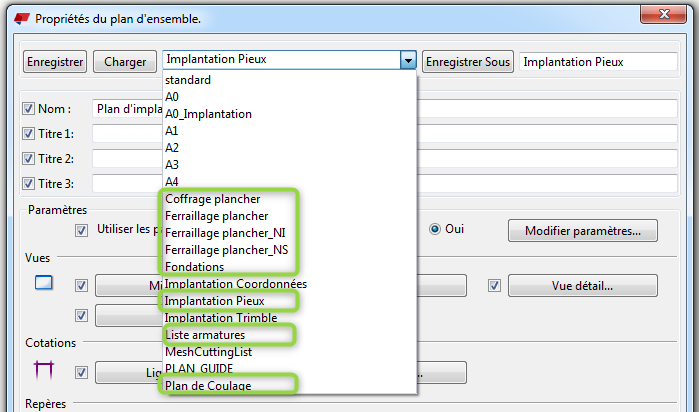Click the Cotations dimension icon
Viewport: 699px width, 412px height.
(43, 370)
